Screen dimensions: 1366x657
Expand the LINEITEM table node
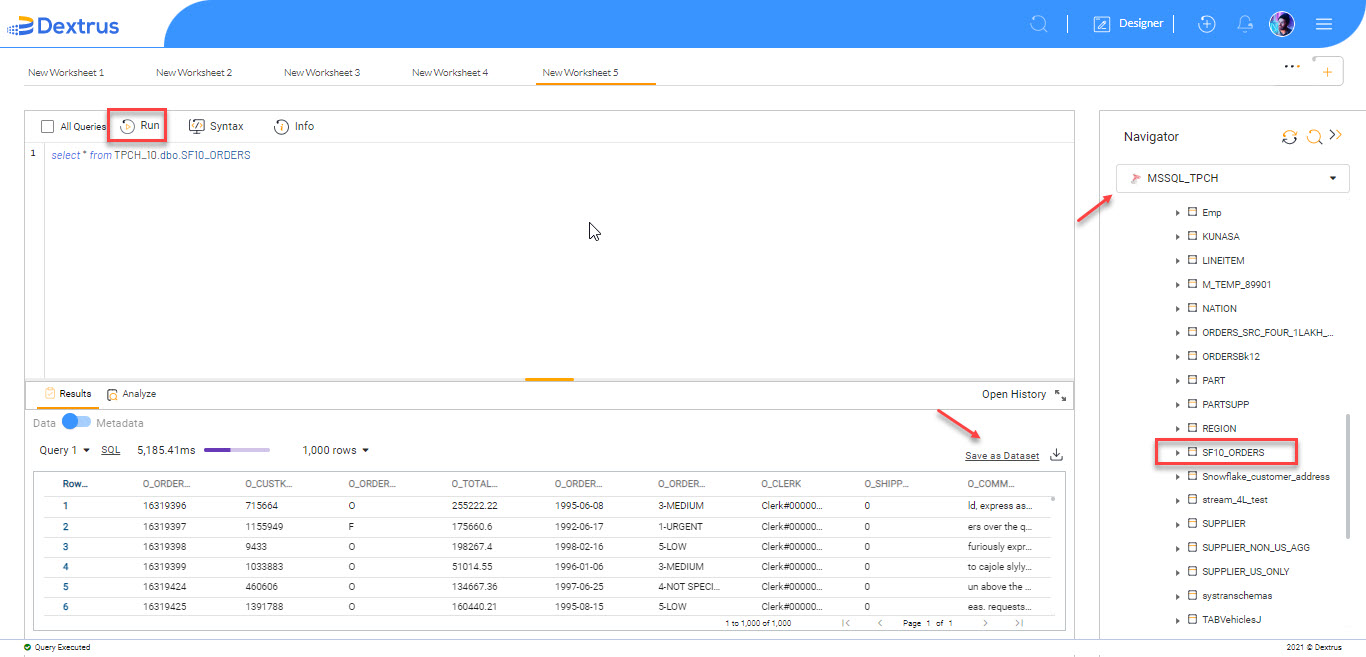point(1178,261)
